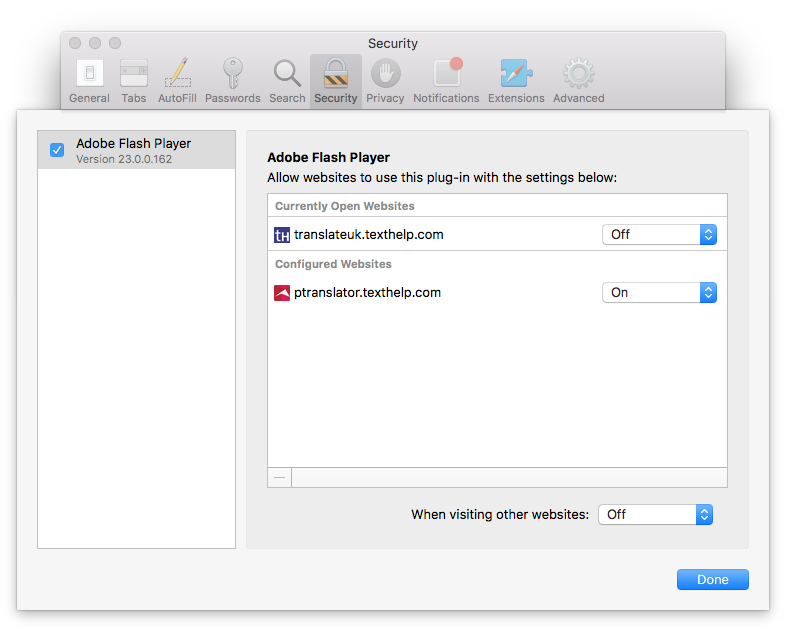The width and height of the screenshot is (786, 631).
Task: Open the AutoFill pencil pane
Action: (x=177, y=81)
